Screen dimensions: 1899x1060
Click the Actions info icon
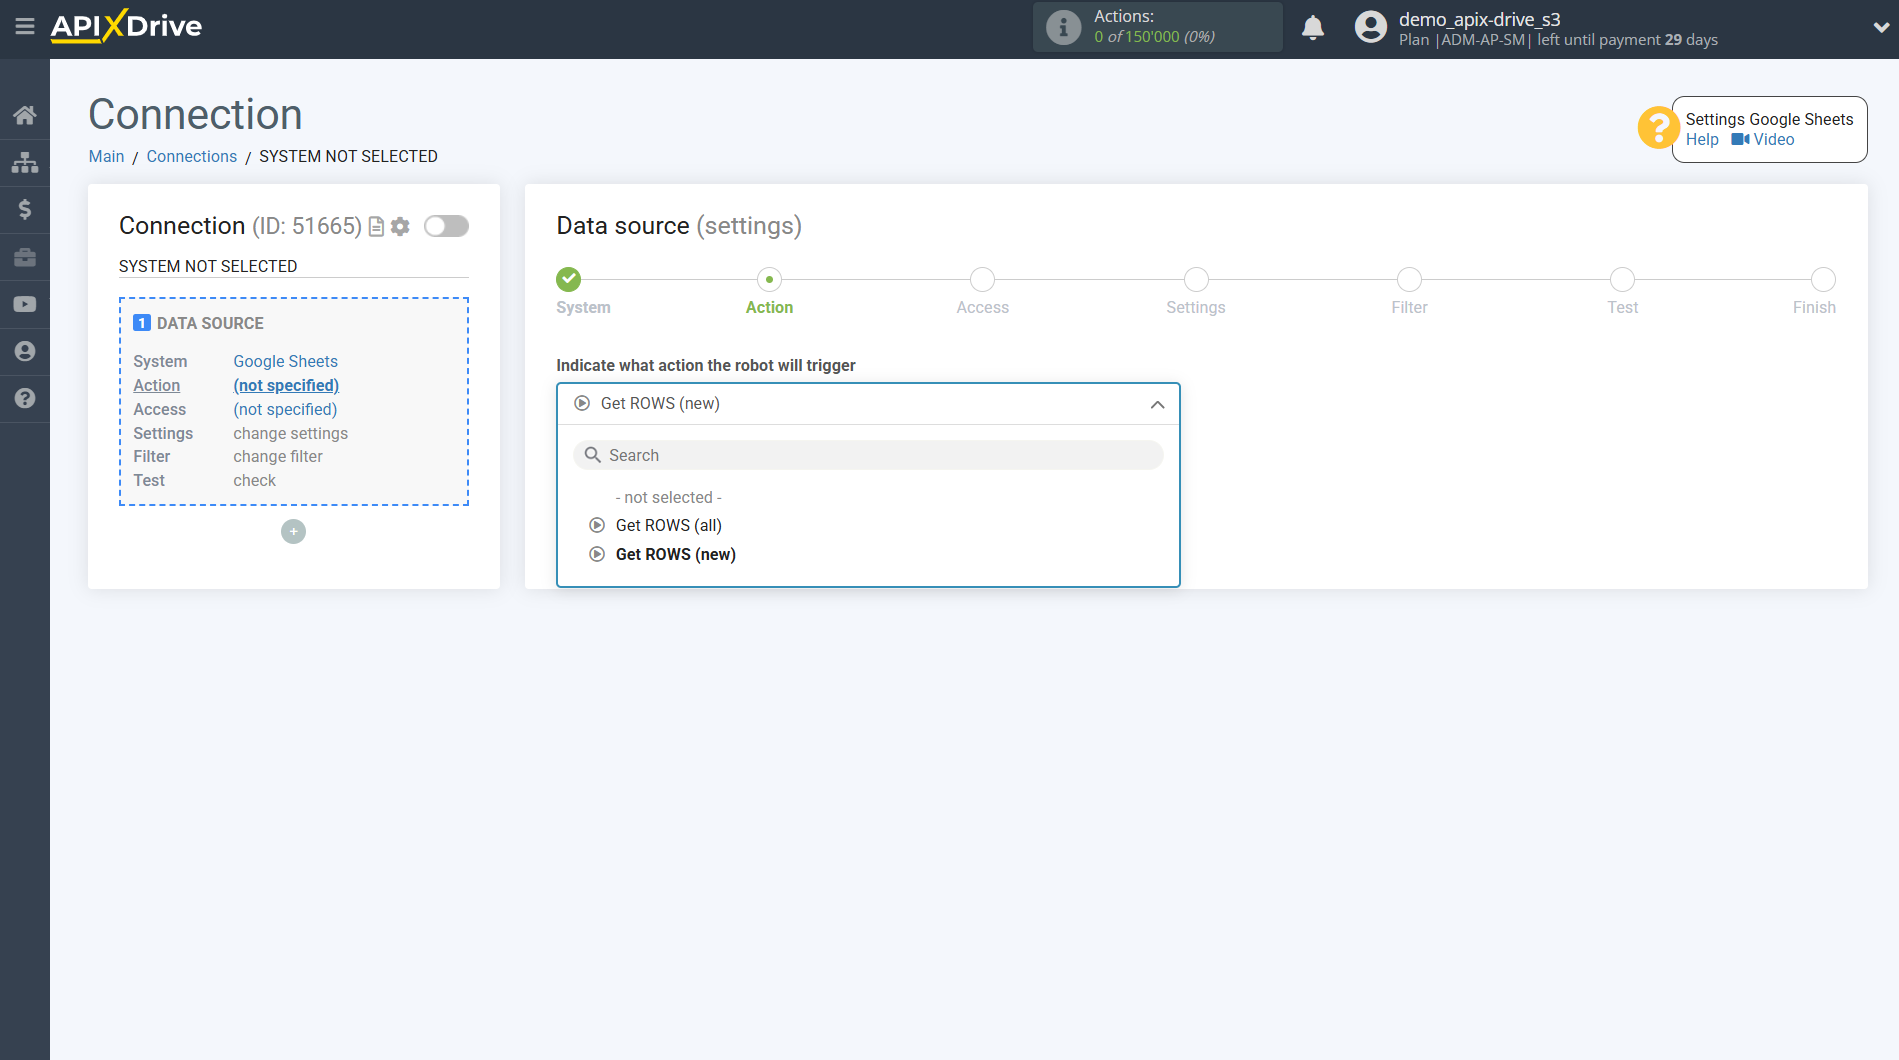(1063, 27)
